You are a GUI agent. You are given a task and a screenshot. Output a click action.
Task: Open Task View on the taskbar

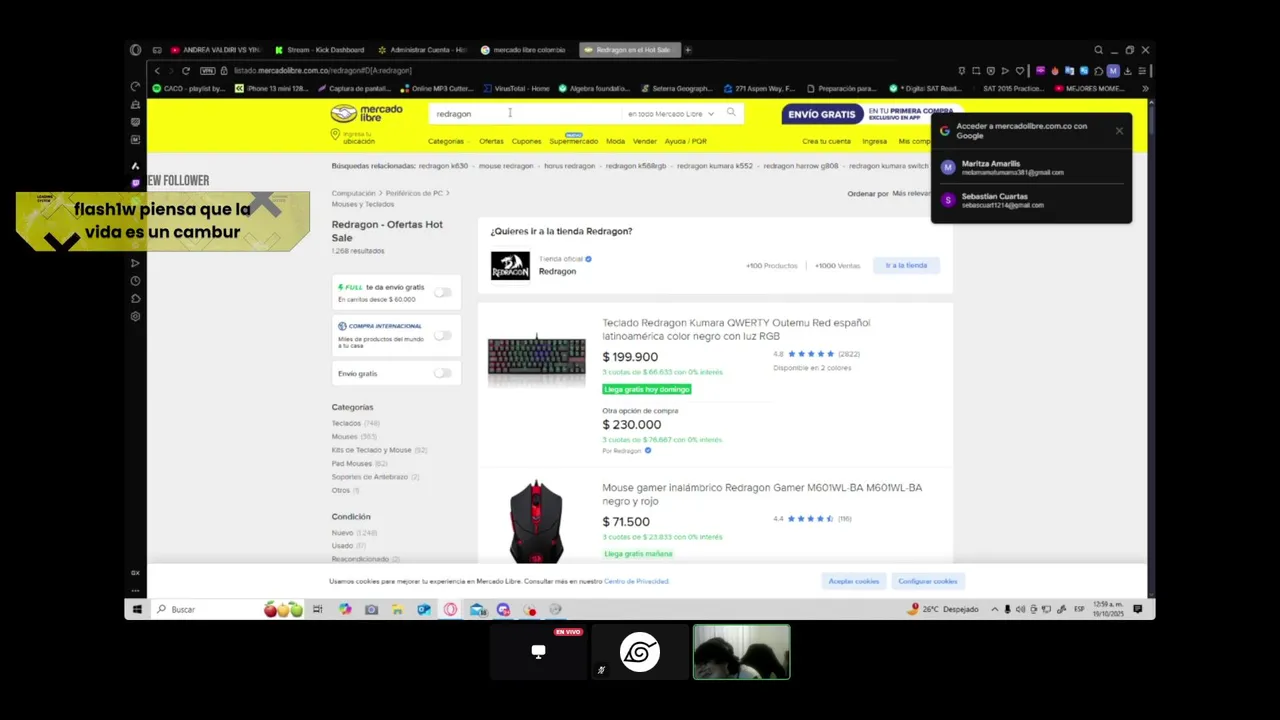coord(317,609)
